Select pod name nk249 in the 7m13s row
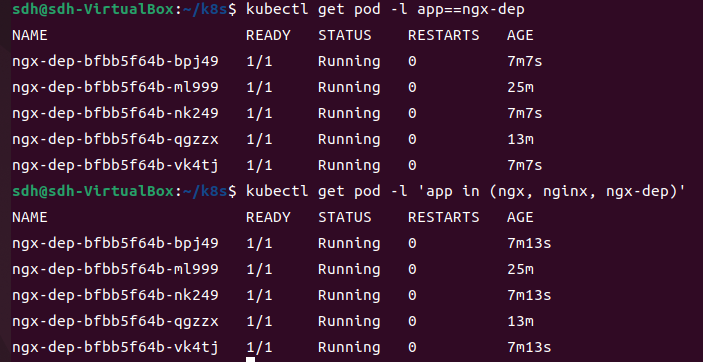This screenshot has width=703, height=362. point(115,296)
